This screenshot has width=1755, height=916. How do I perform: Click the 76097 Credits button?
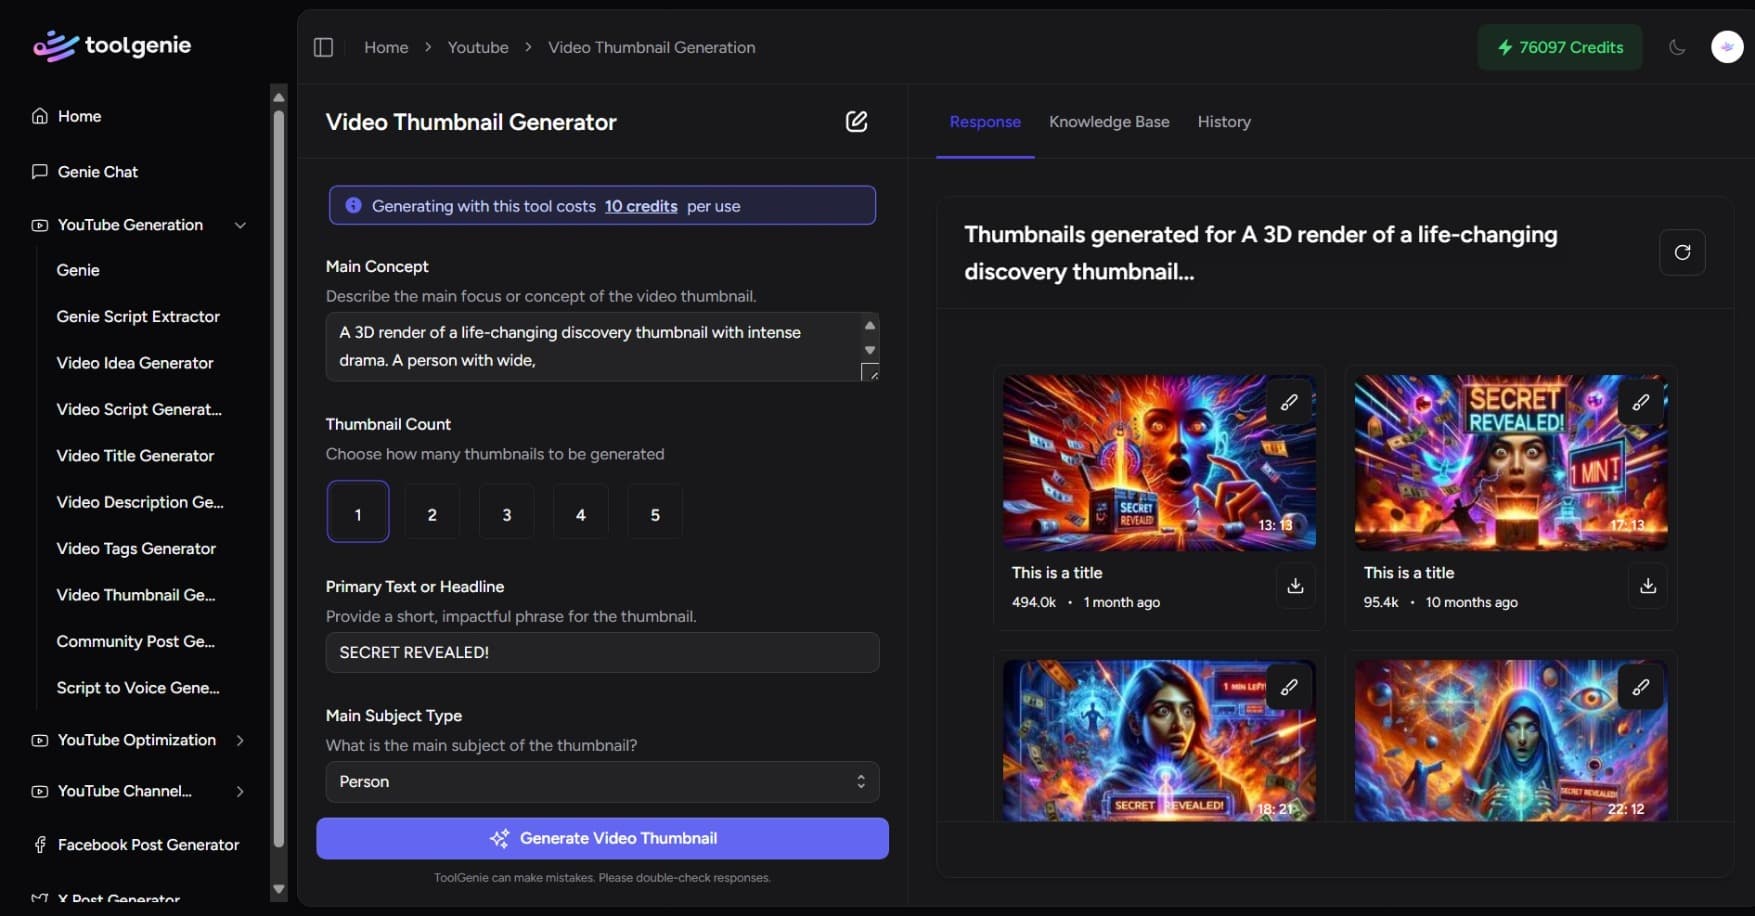[1560, 47]
